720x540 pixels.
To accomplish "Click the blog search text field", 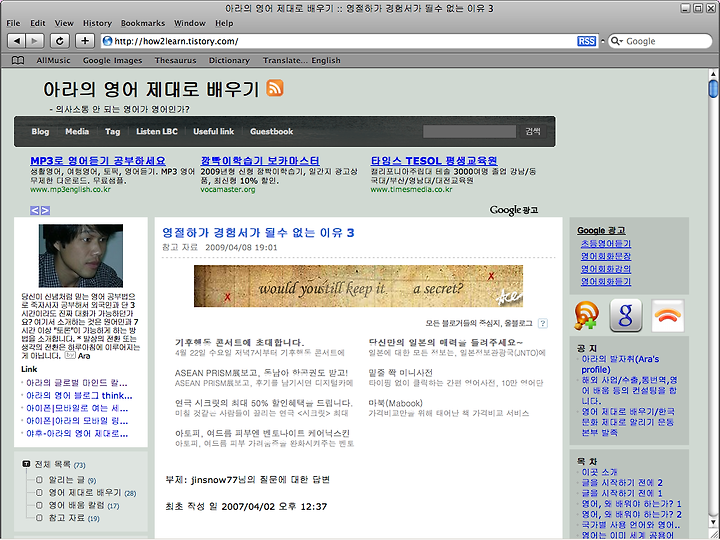I will click(469, 131).
